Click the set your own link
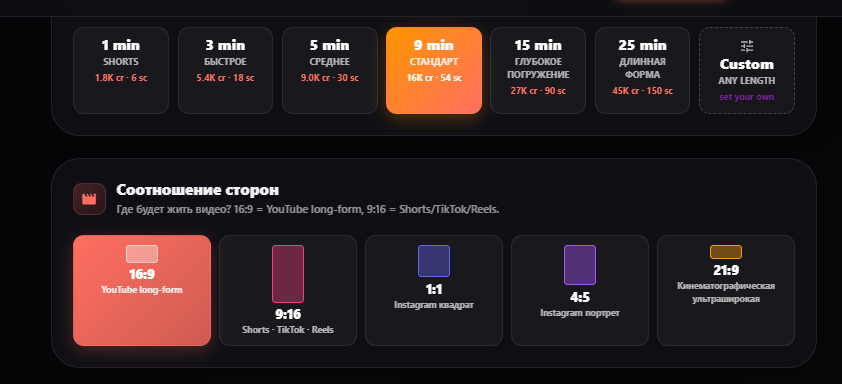The width and height of the screenshot is (842, 384). (x=747, y=97)
